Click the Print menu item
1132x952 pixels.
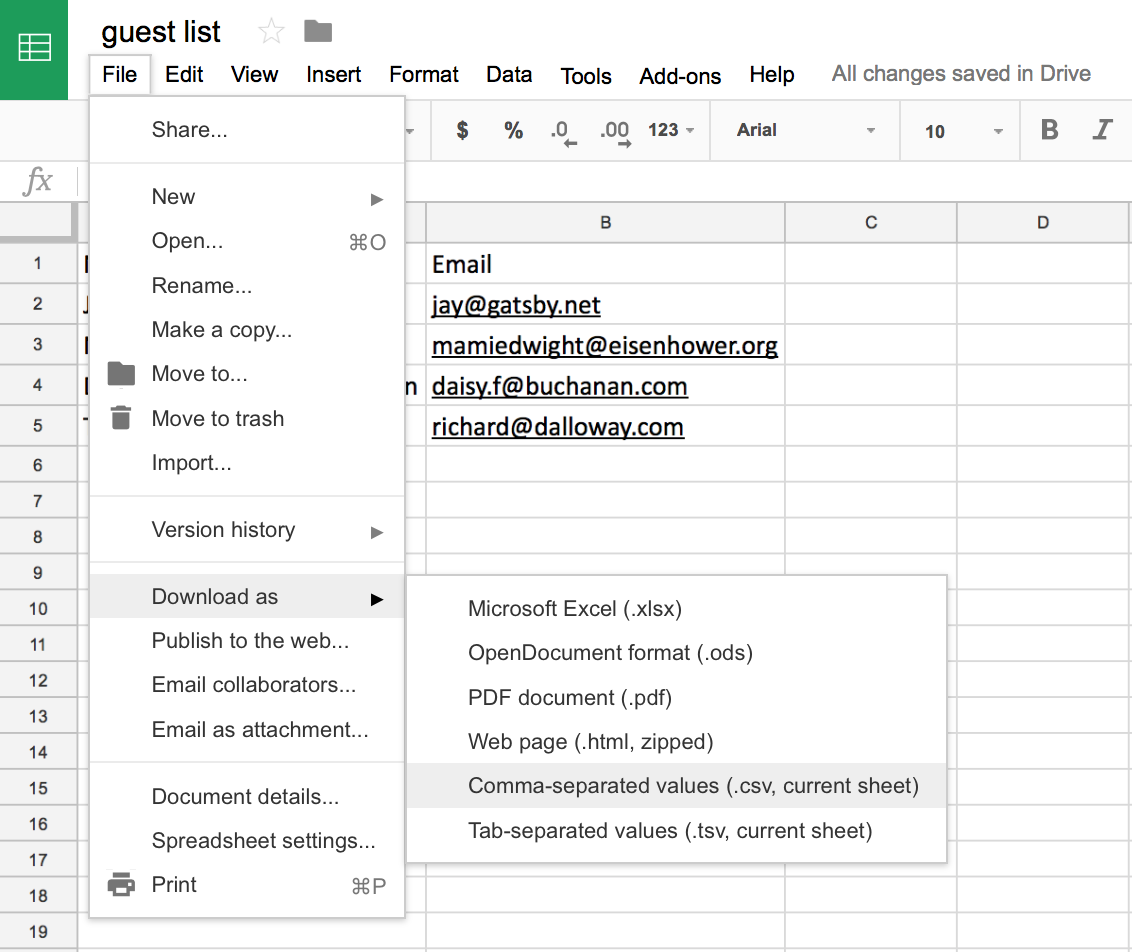click(x=174, y=885)
